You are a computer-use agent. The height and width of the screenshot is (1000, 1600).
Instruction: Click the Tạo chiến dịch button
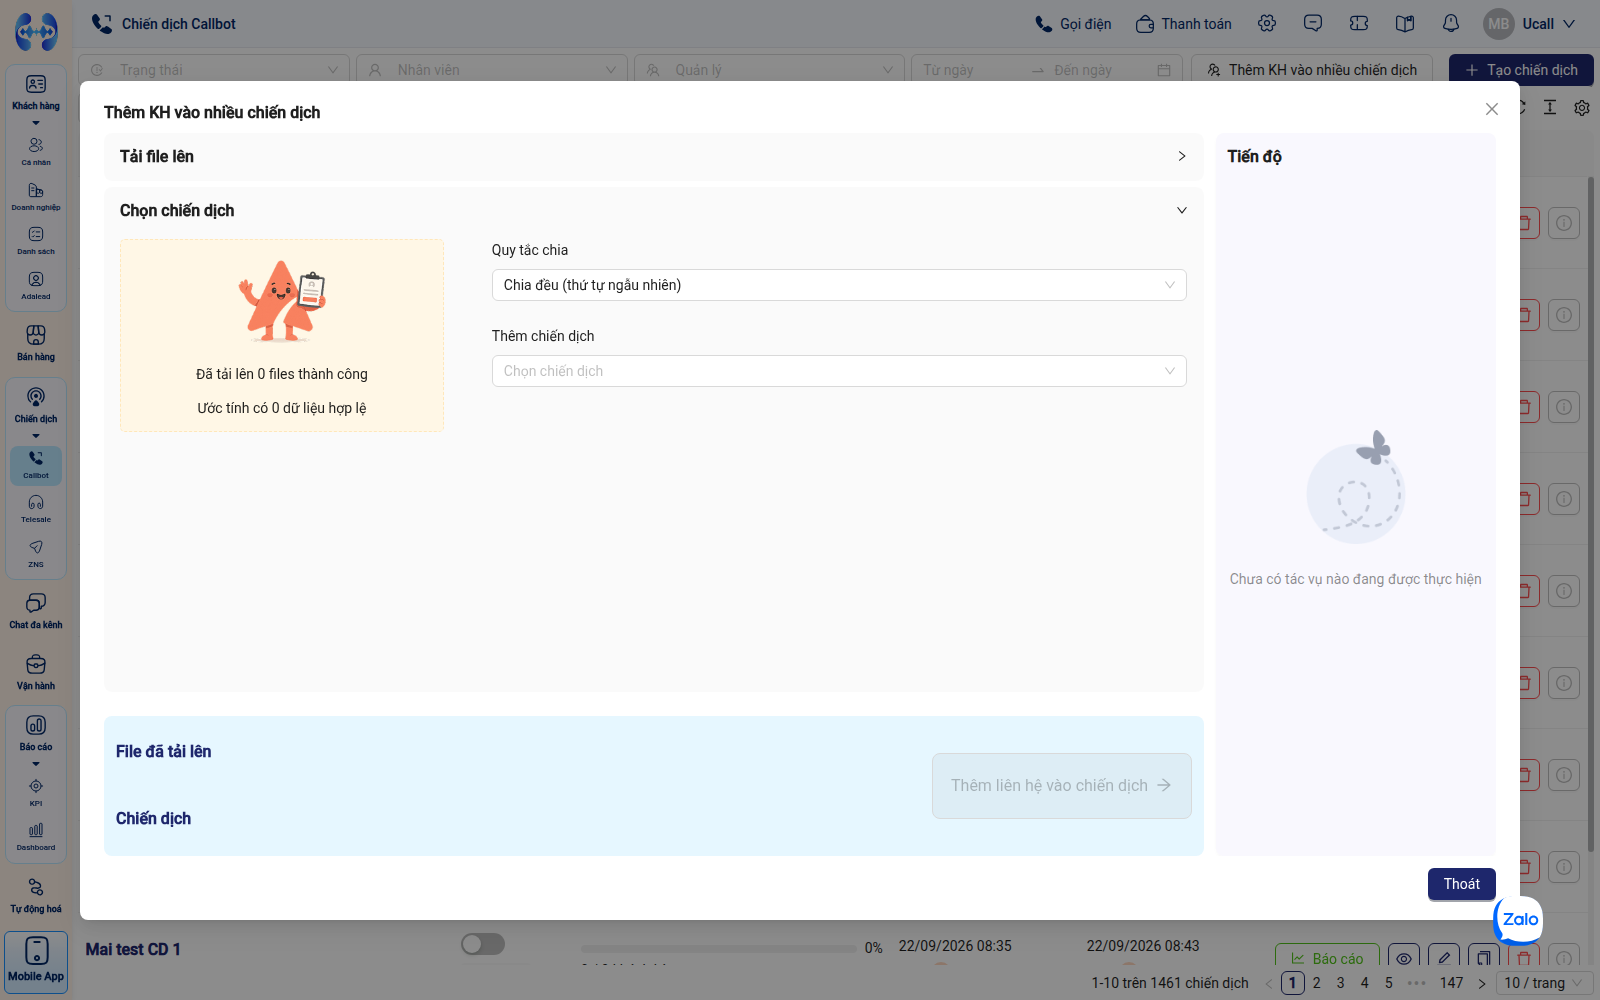pos(1521,70)
